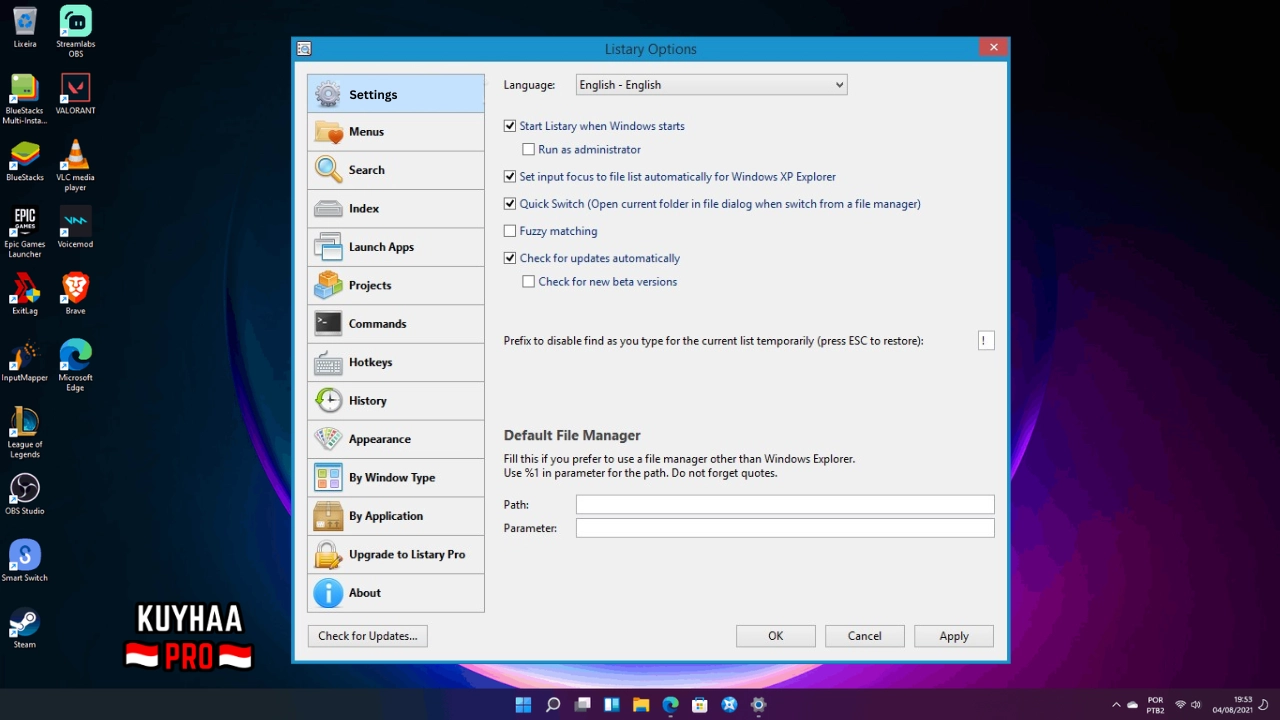The height and width of the screenshot is (720, 1280).
Task: Toggle set input focus for XP Explorer
Action: (x=510, y=176)
